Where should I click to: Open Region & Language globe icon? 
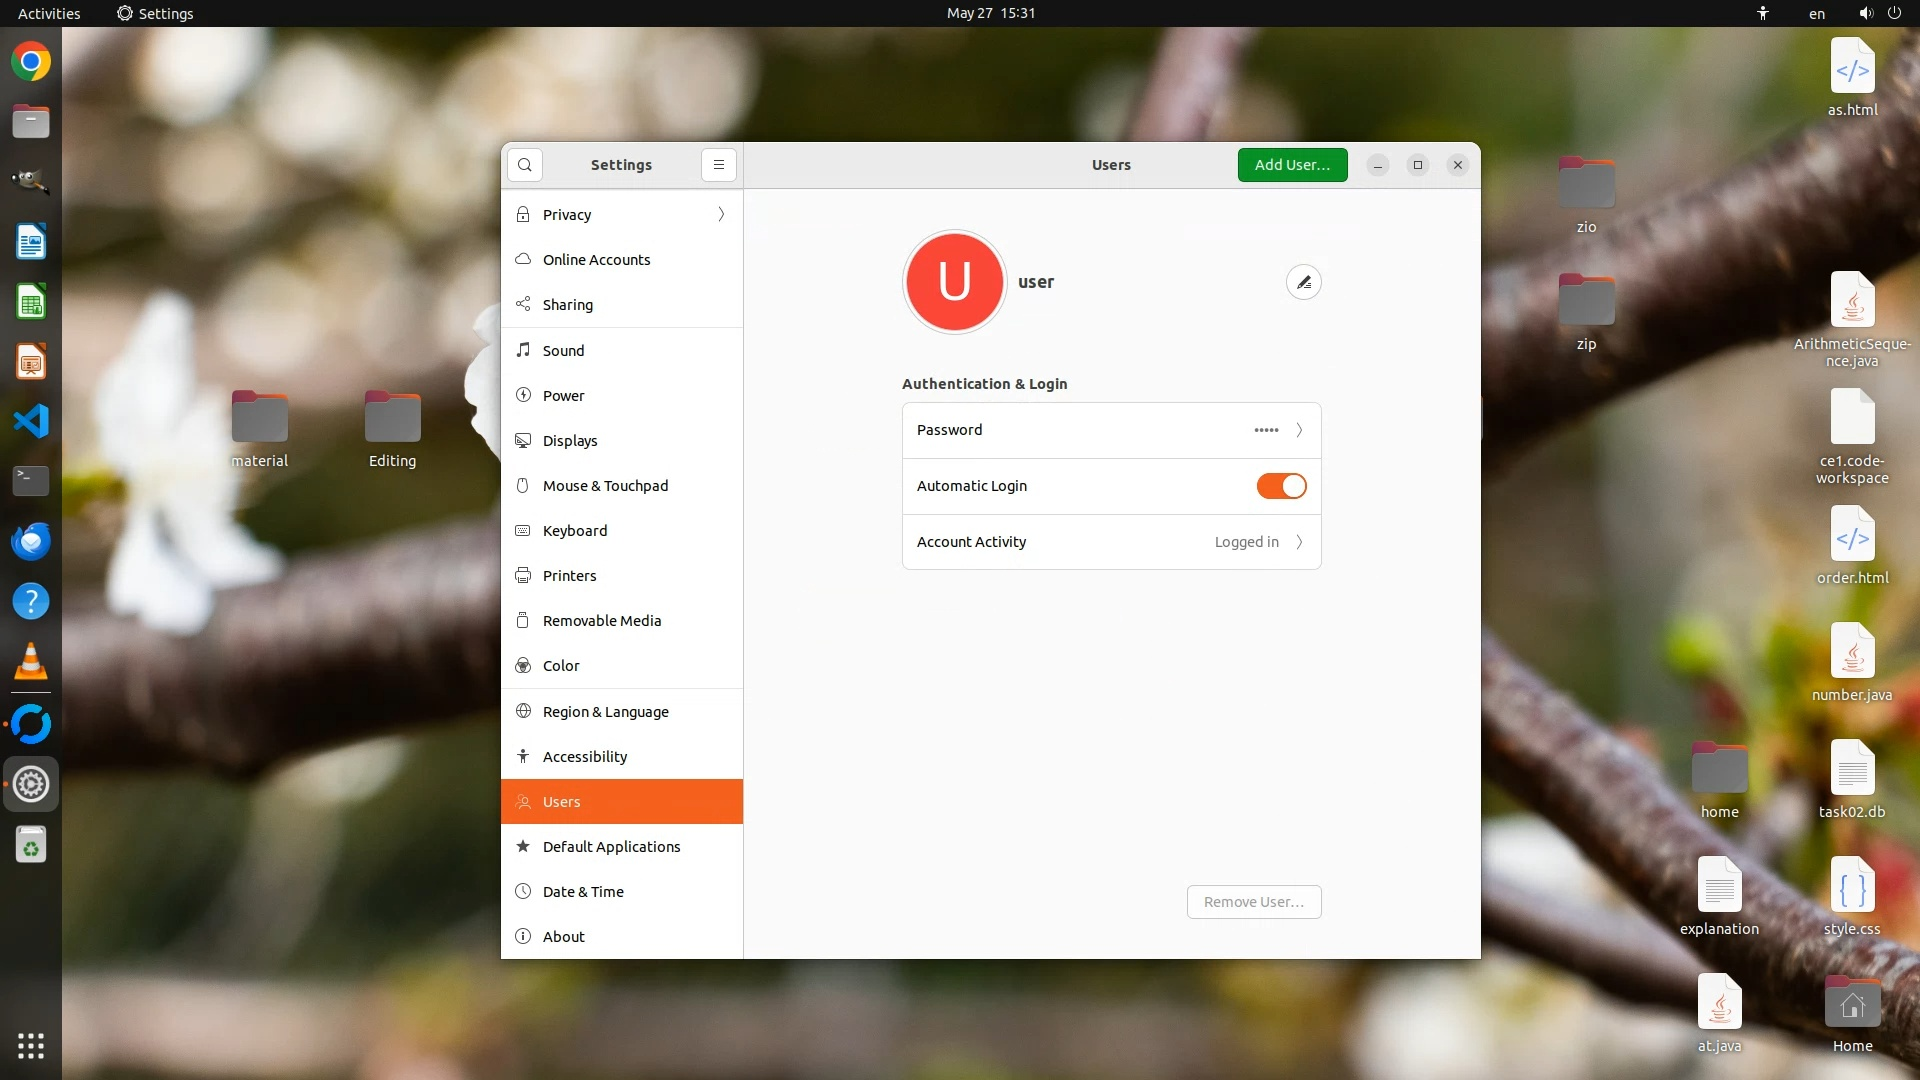click(523, 712)
